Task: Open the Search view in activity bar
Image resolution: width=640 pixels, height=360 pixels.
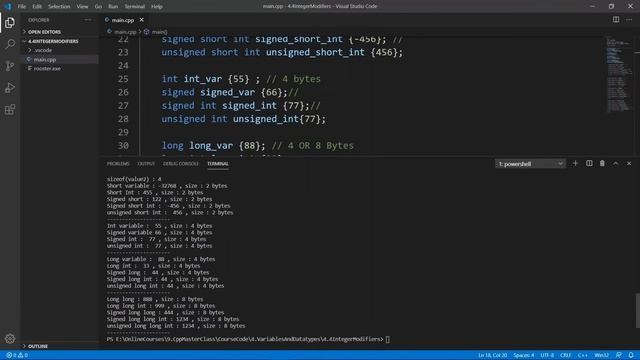Action: (10, 44)
